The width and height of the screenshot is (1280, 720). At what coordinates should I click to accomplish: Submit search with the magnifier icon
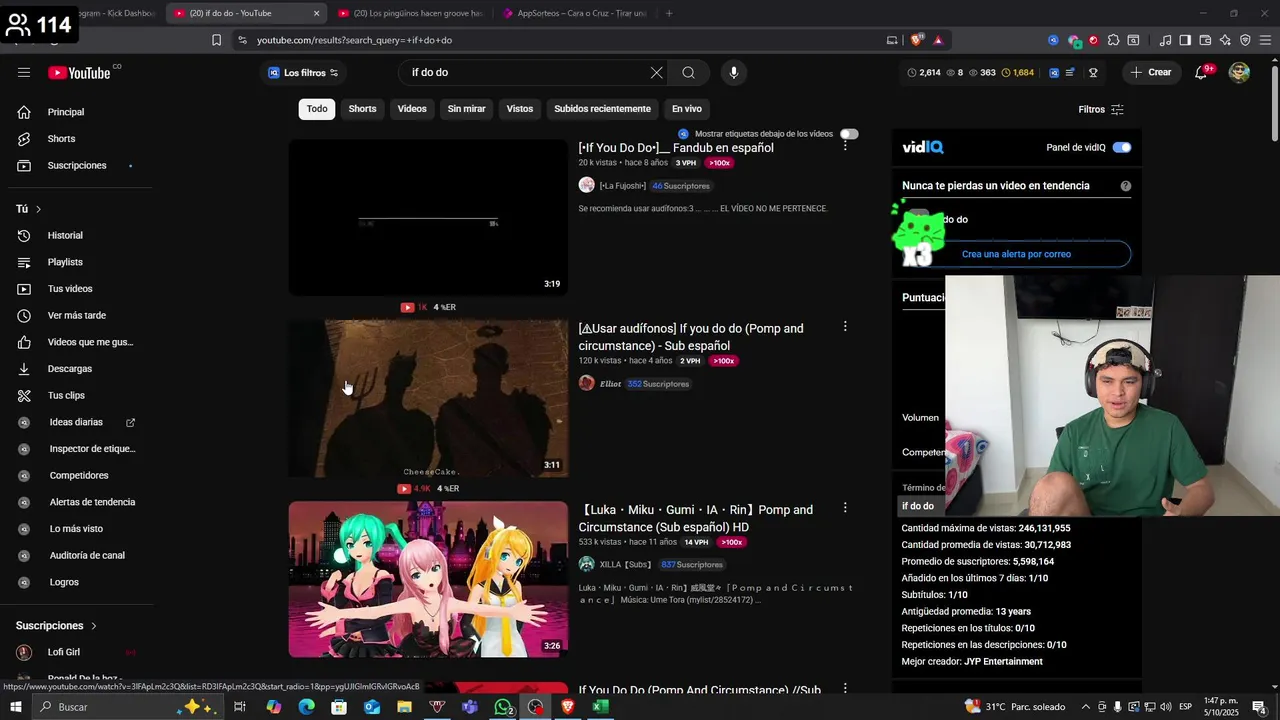point(688,72)
